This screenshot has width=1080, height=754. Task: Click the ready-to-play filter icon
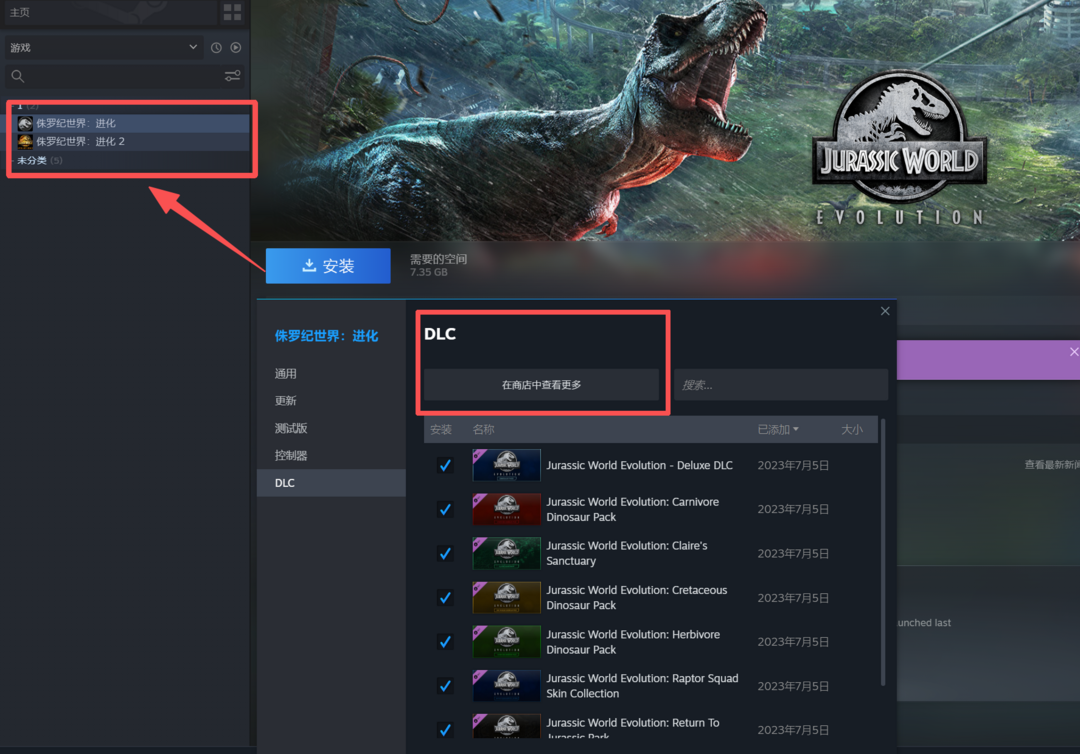click(x=236, y=48)
